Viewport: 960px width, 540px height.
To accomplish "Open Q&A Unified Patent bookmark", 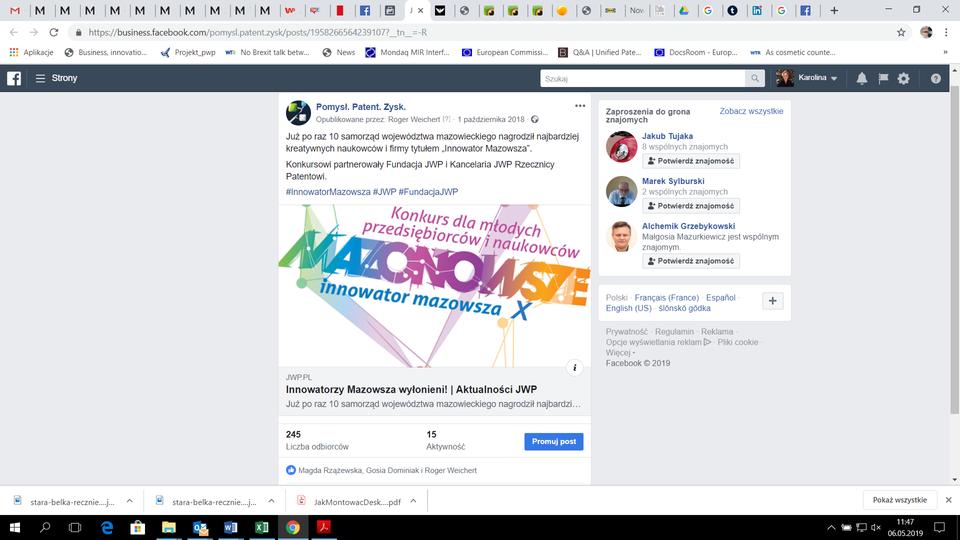I will (599, 53).
